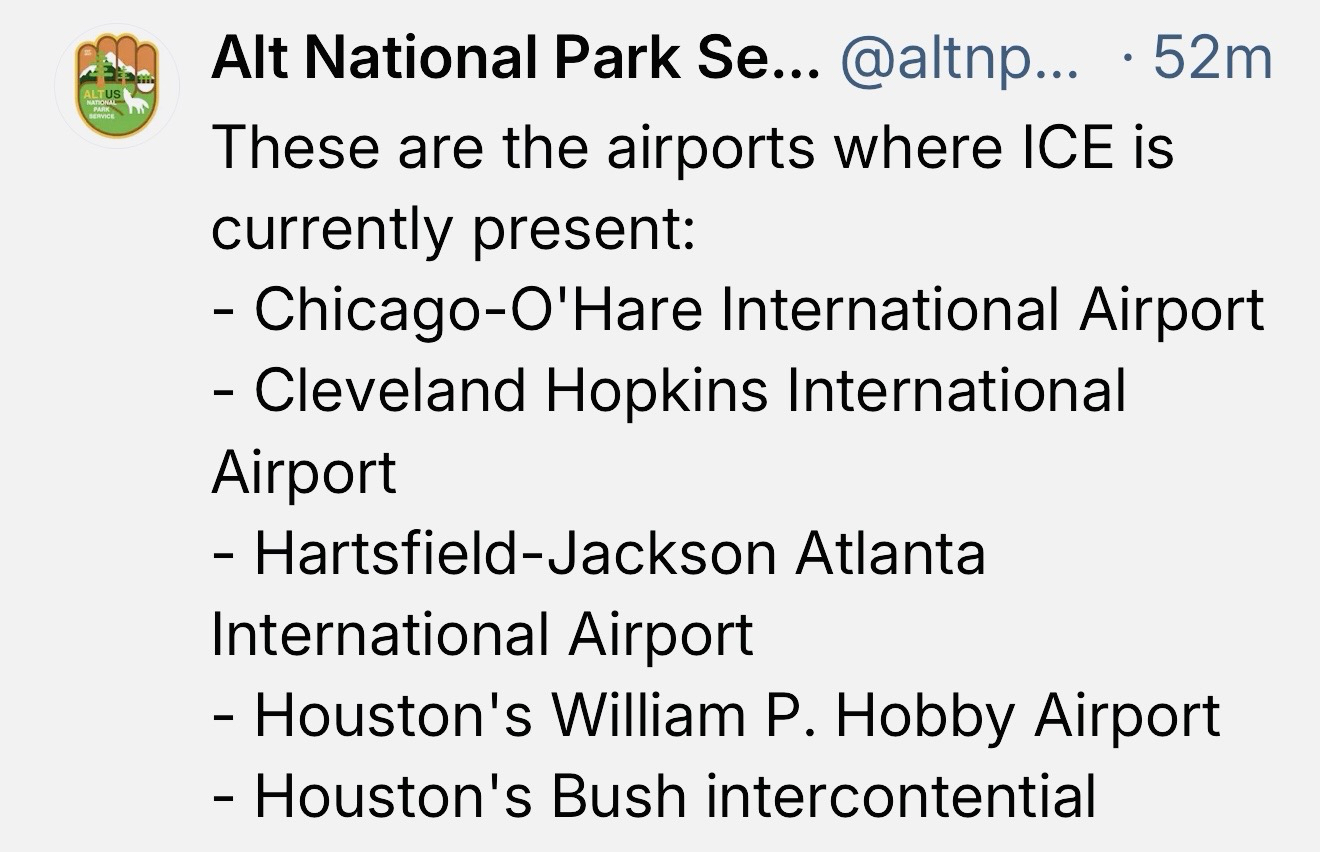This screenshot has height=852, width=1320.
Task: Click the misspelled word "intercontential"
Action: (x=902, y=797)
